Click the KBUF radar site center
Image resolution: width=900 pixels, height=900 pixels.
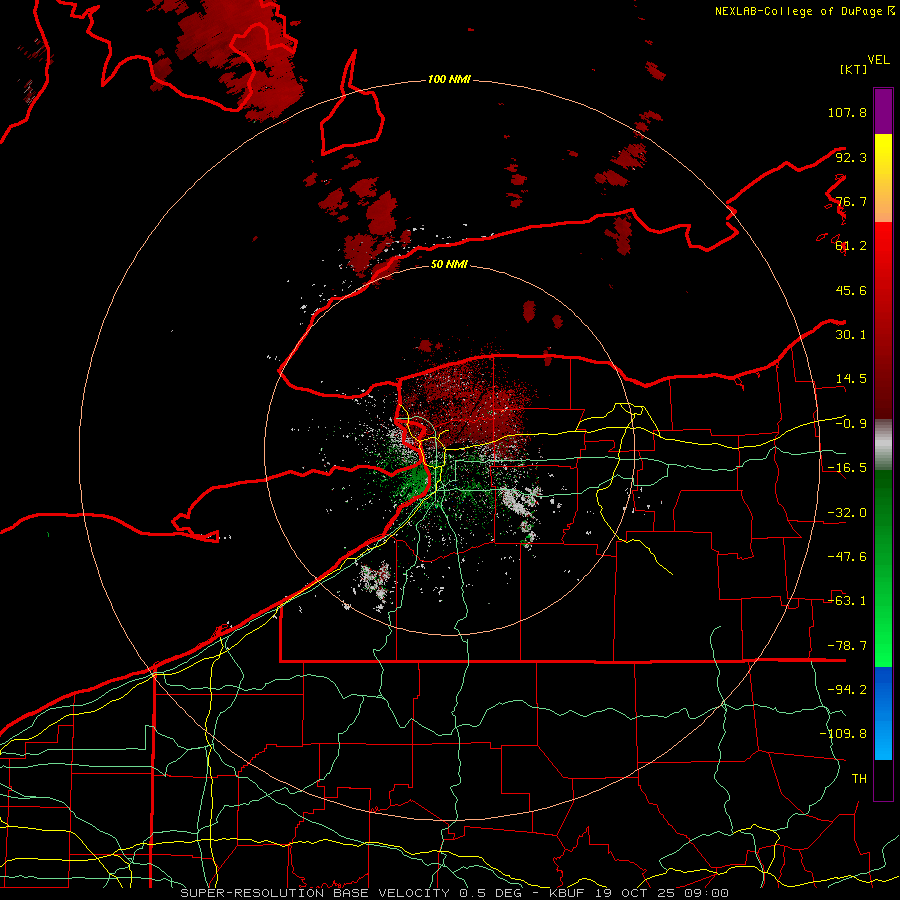pos(449,451)
